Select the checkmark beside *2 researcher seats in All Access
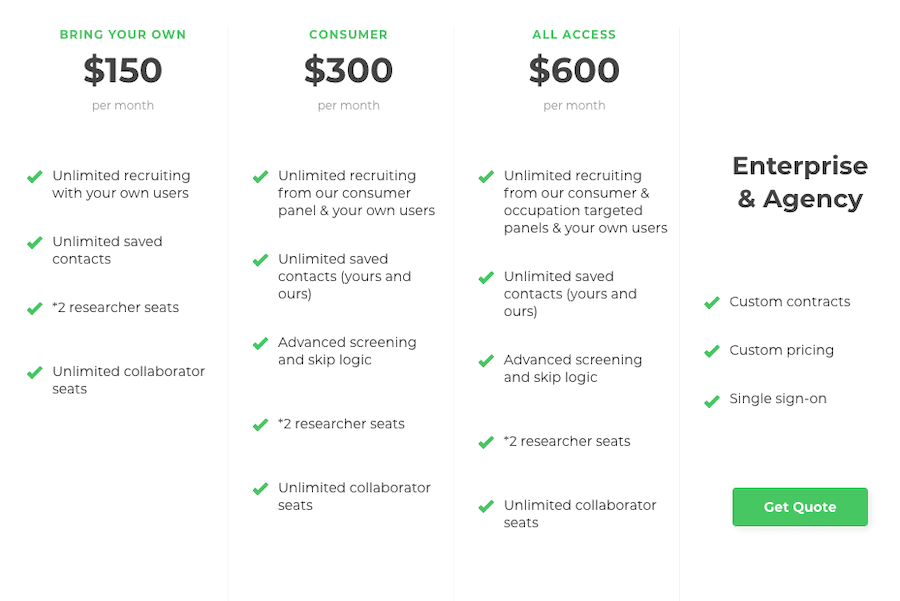The image size is (900, 601). [x=486, y=442]
